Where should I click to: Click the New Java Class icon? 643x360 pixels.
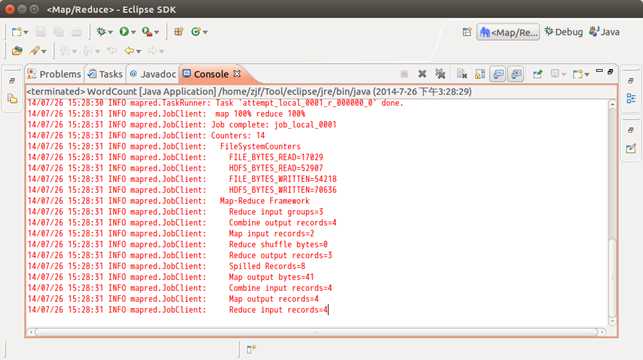[x=196, y=32]
